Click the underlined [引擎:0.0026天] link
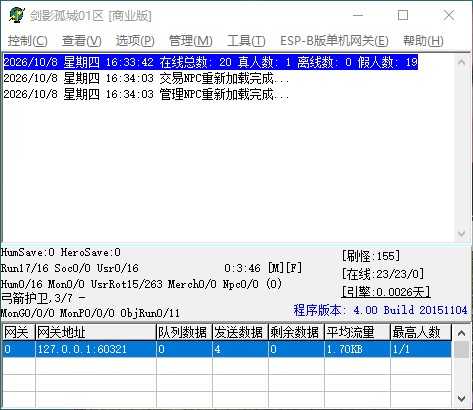Image resolution: width=473 pixels, height=410 pixels. point(386,292)
